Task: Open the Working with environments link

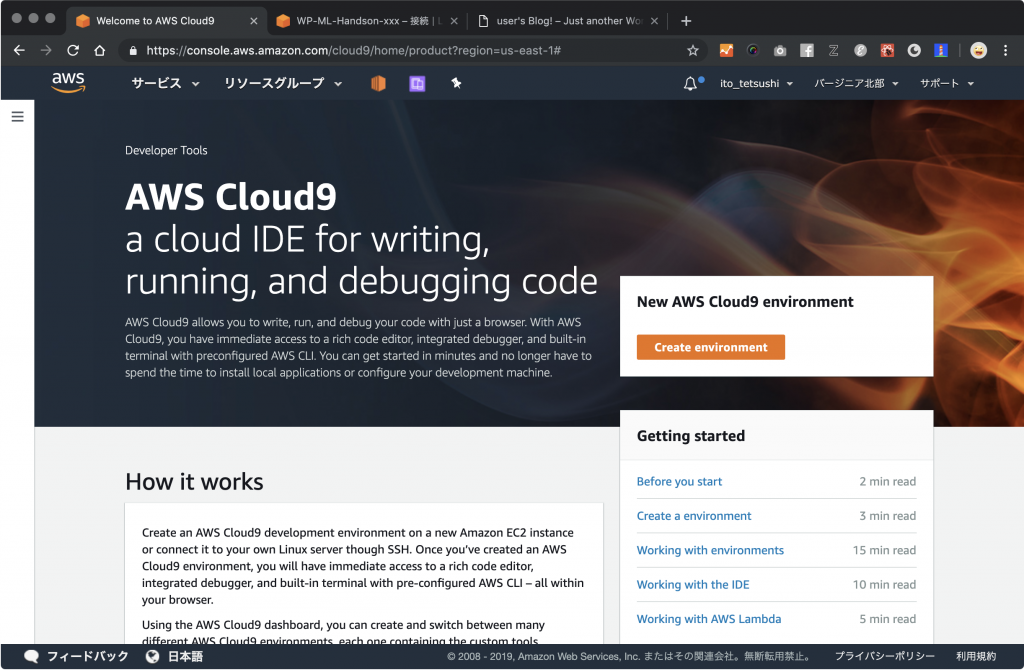Action: point(710,550)
